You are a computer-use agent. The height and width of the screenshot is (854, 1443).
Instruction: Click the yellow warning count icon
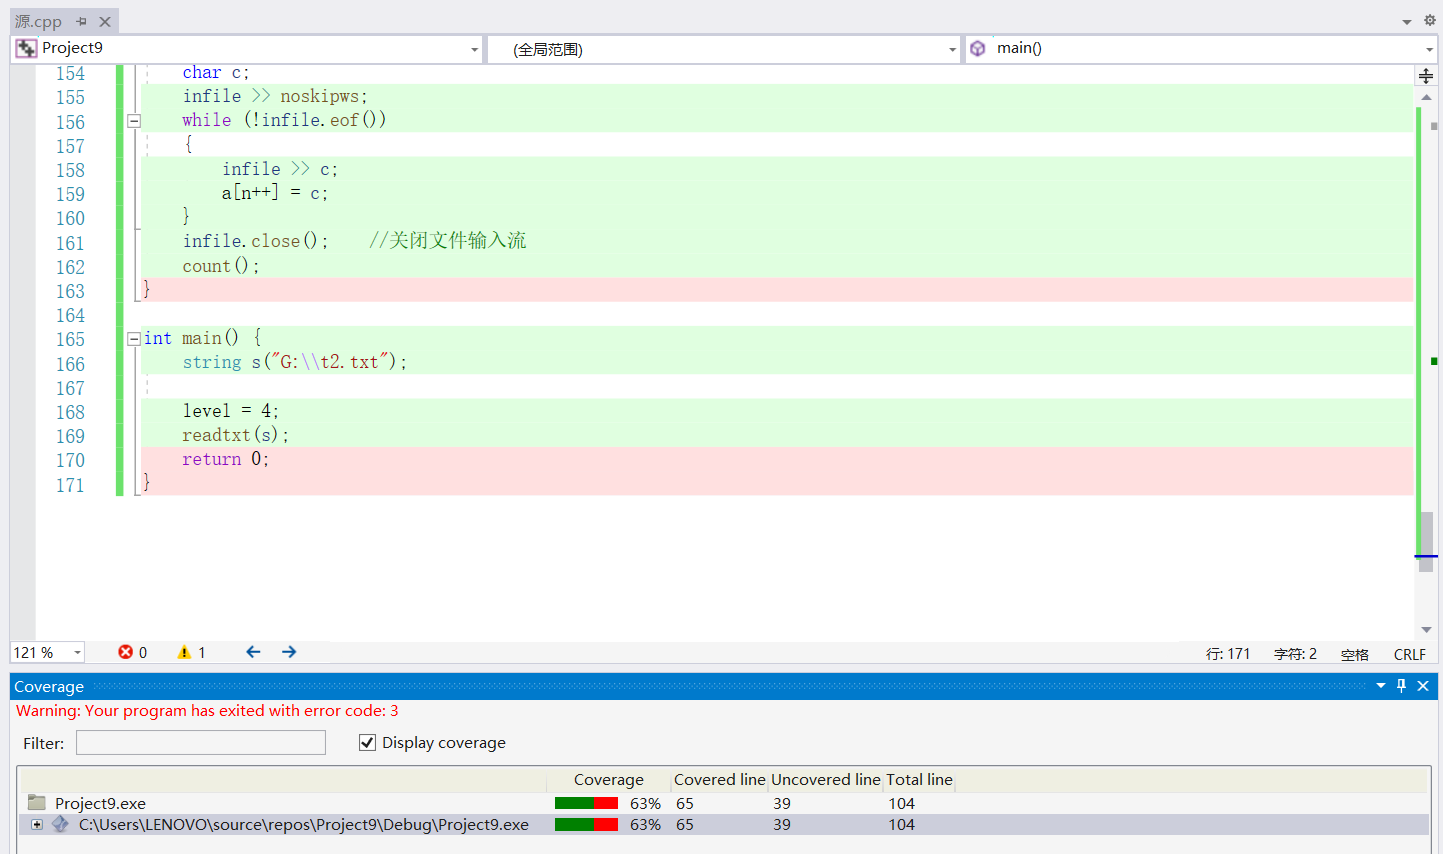184,652
